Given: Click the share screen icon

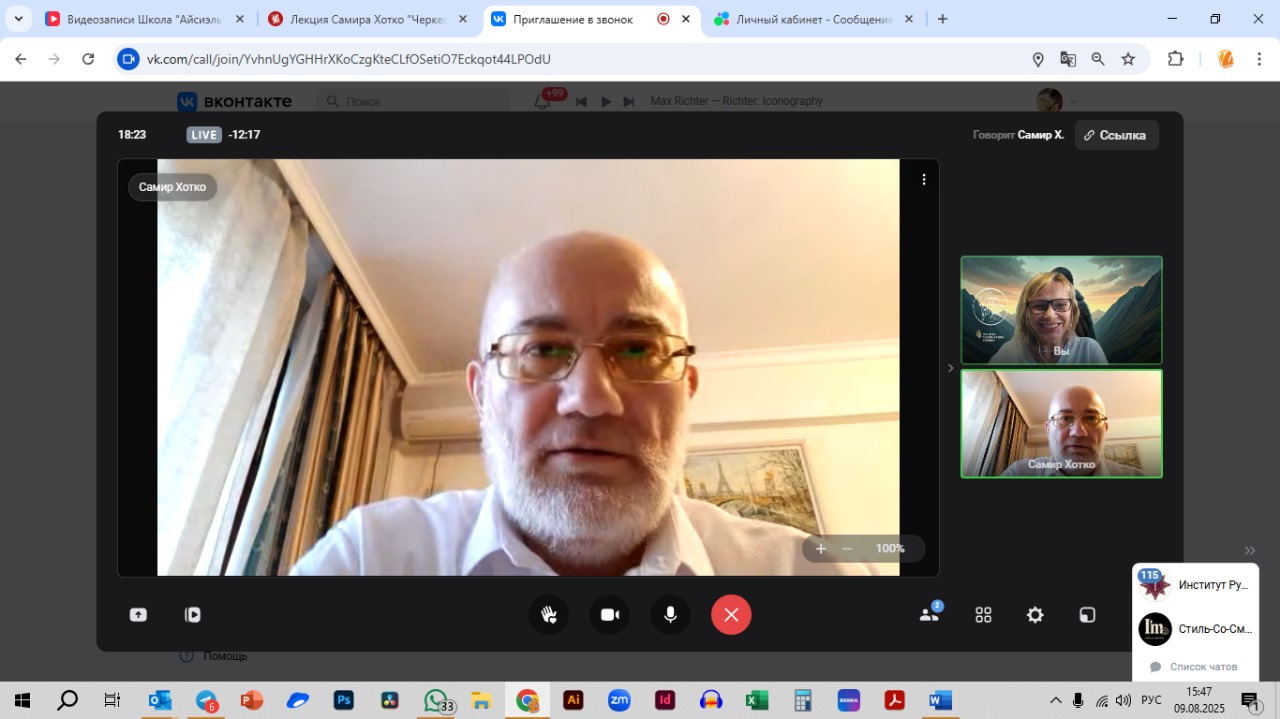Looking at the screenshot, I should point(138,615).
